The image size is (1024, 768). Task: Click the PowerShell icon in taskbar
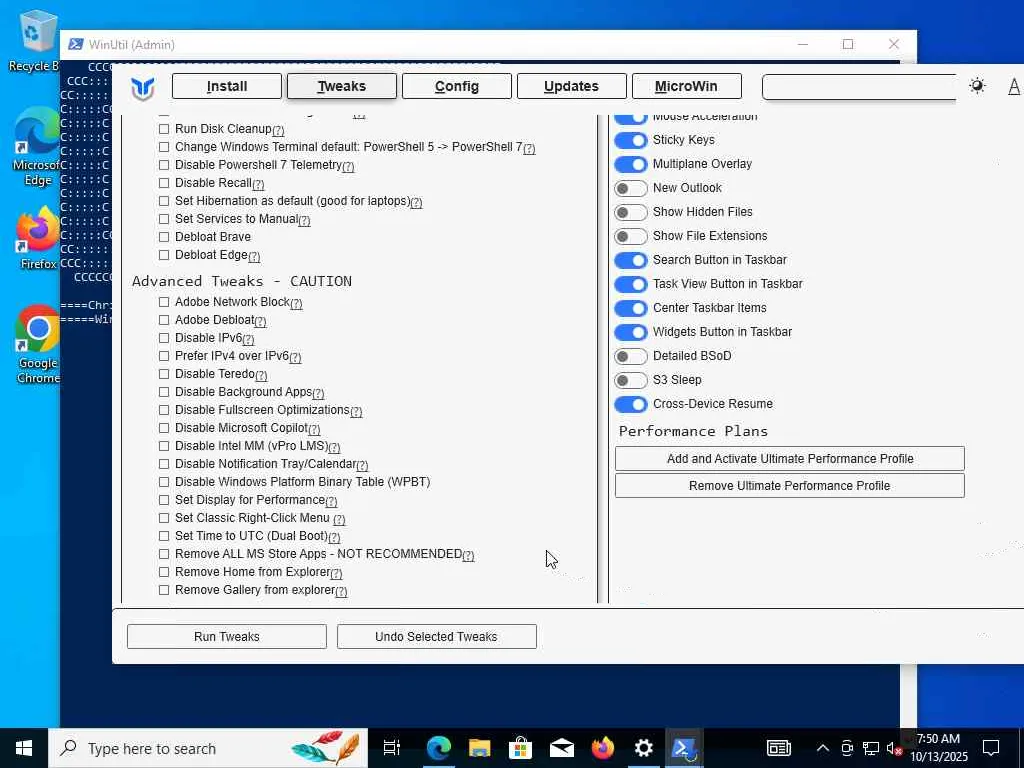pyautogui.click(x=684, y=748)
